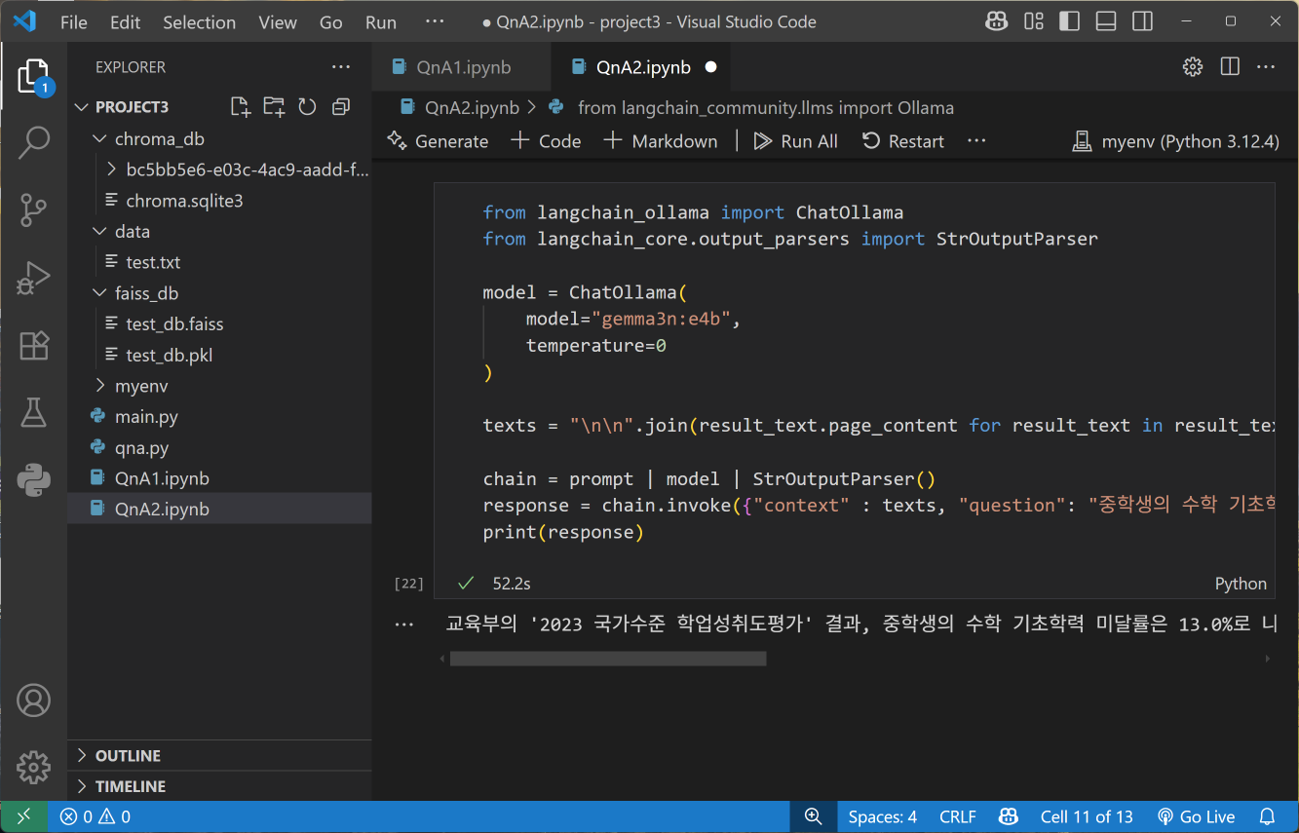Open the Edit menu

125,22
